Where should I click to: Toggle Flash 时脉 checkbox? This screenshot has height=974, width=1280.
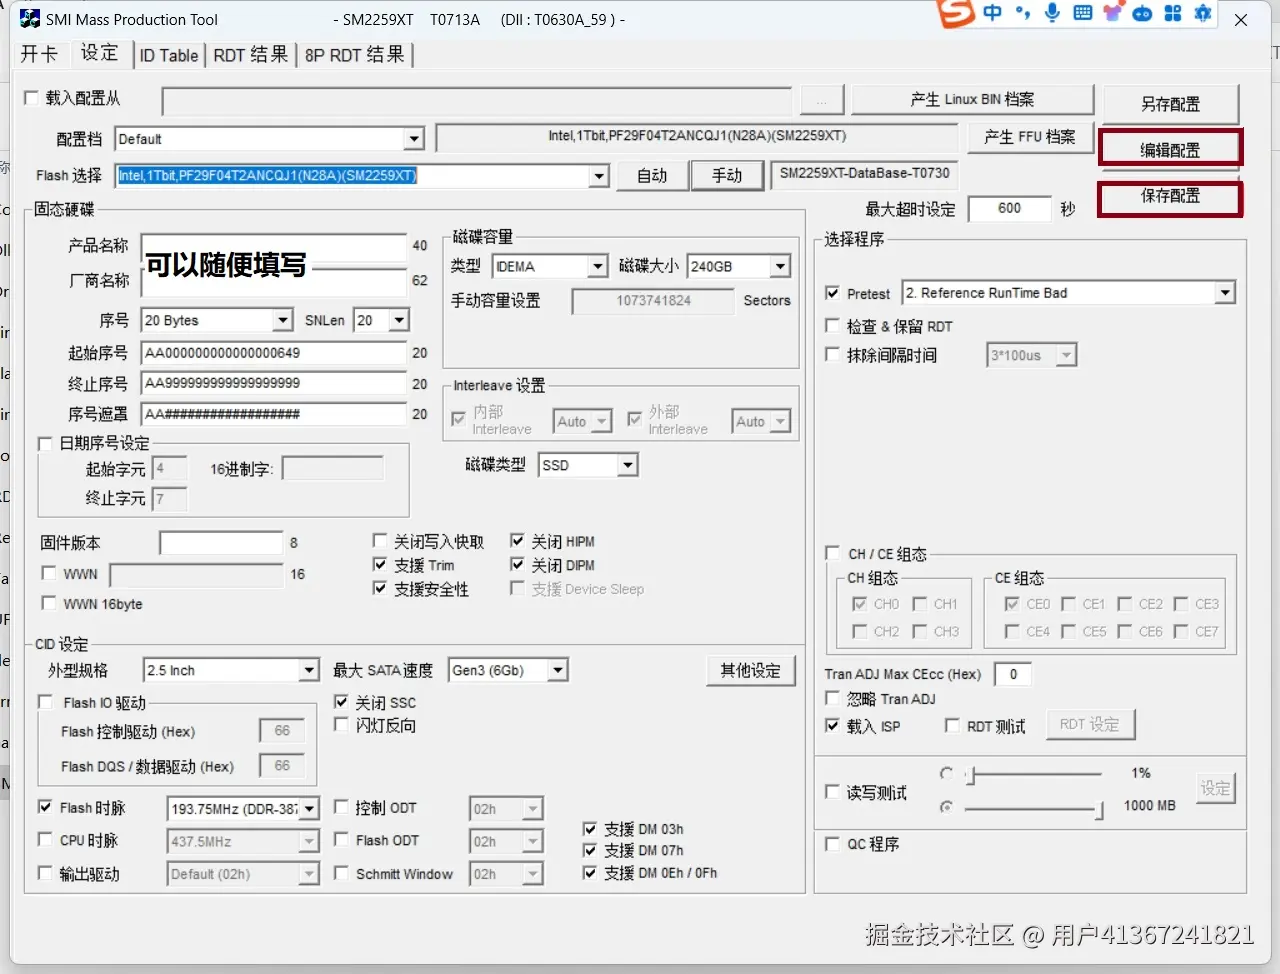45,807
